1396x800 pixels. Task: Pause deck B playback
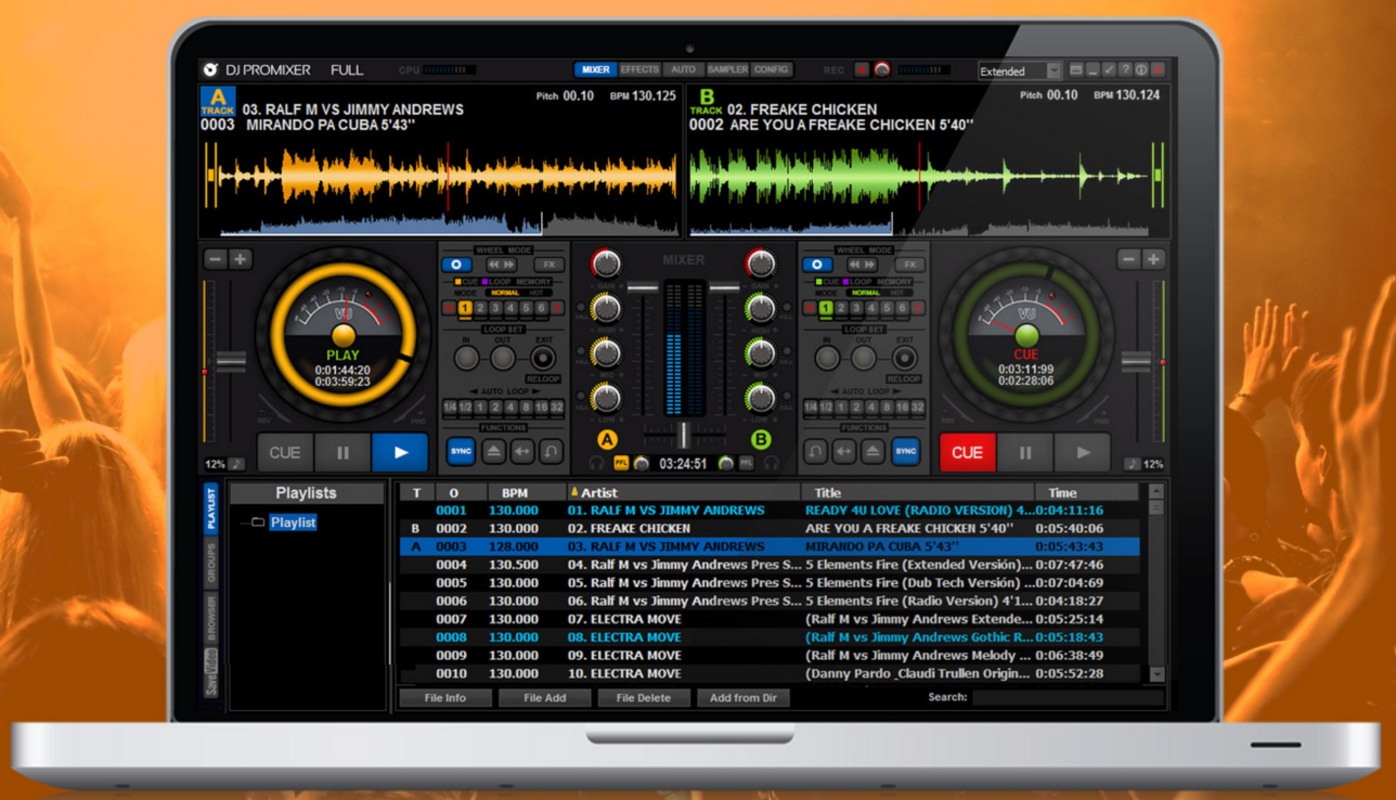pos(1025,453)
